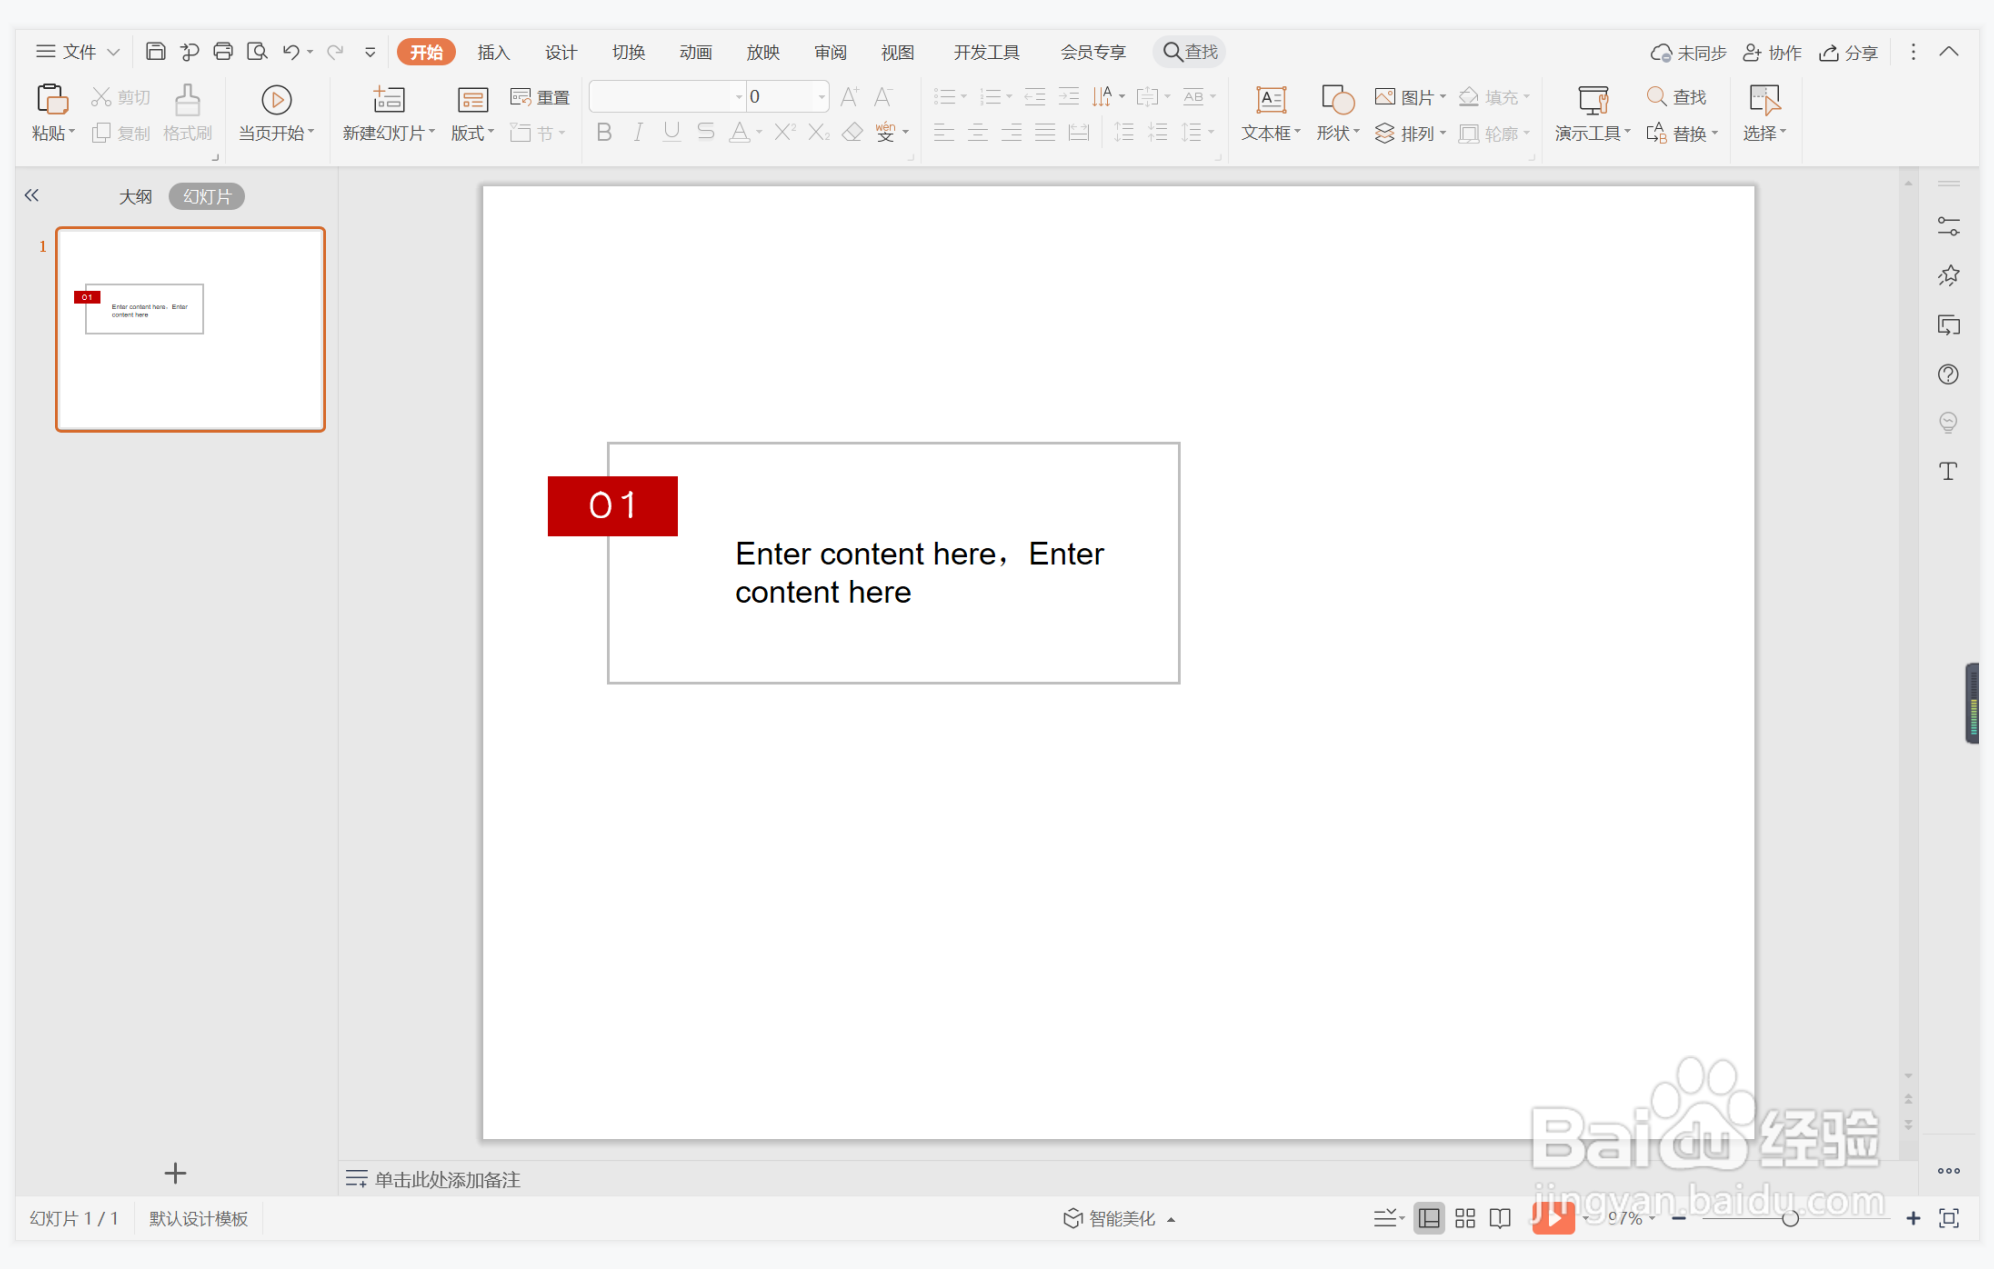Click the help question mark sidebar icon

coord(1948,374)
